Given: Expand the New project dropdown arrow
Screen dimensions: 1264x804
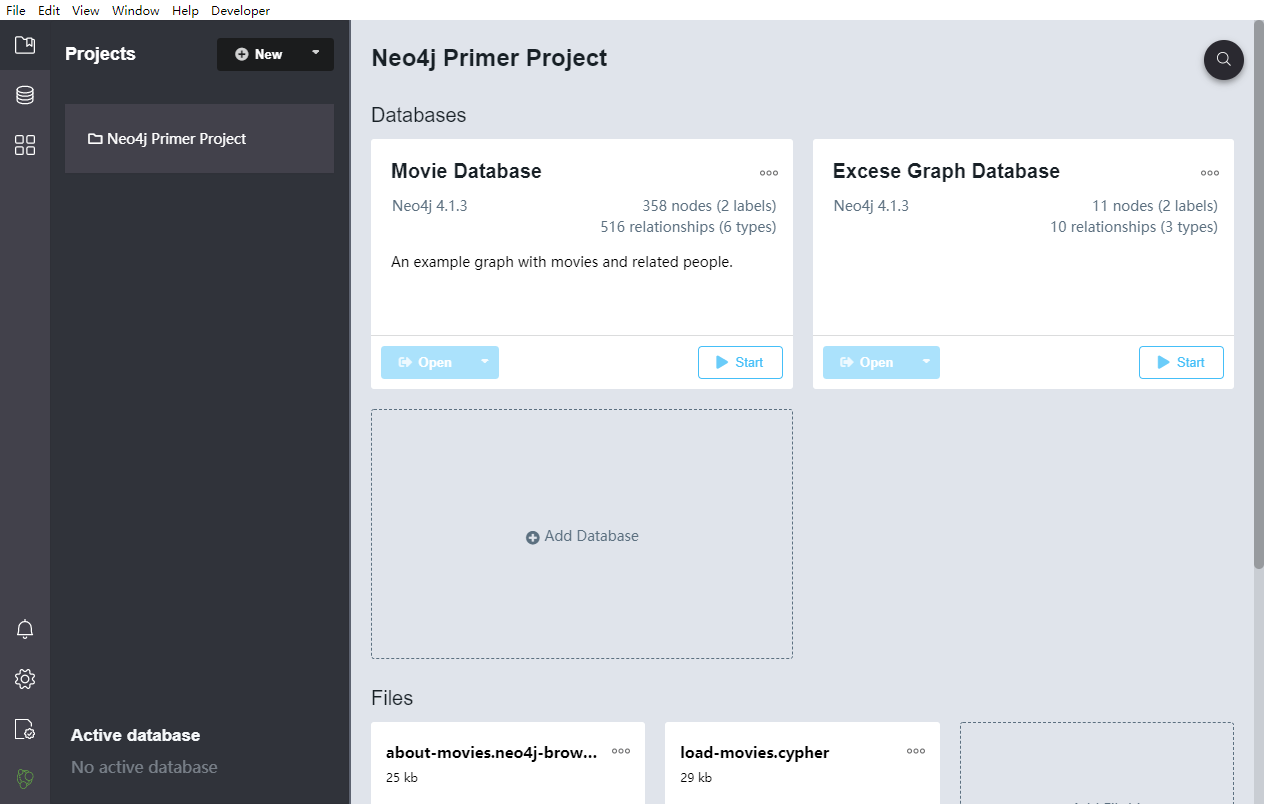Looking at the screenshot, I should tap(316, 53).
